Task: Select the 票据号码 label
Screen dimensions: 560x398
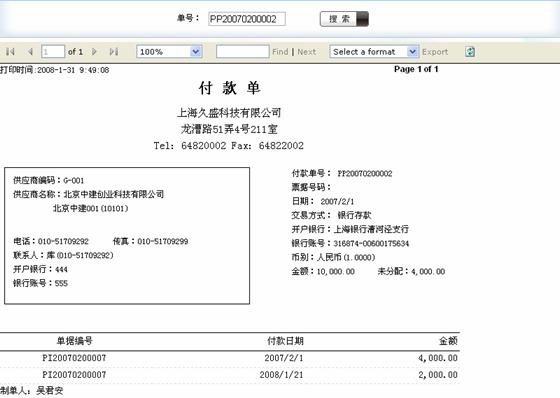Action: (311, 187)
